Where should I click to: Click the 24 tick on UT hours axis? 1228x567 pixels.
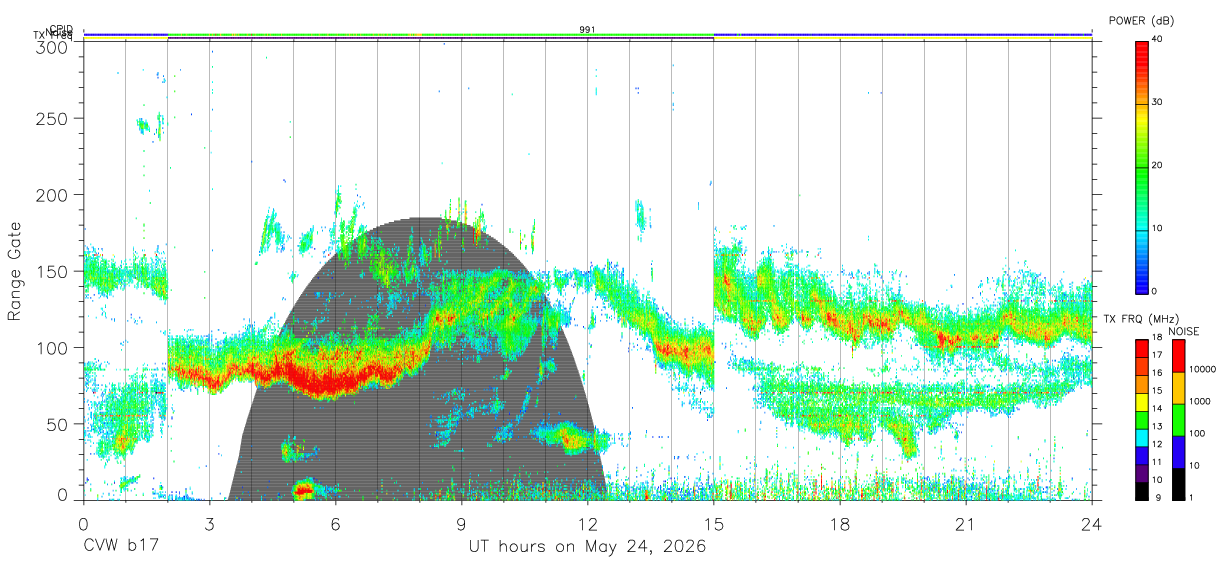(x=1091, y=524)
